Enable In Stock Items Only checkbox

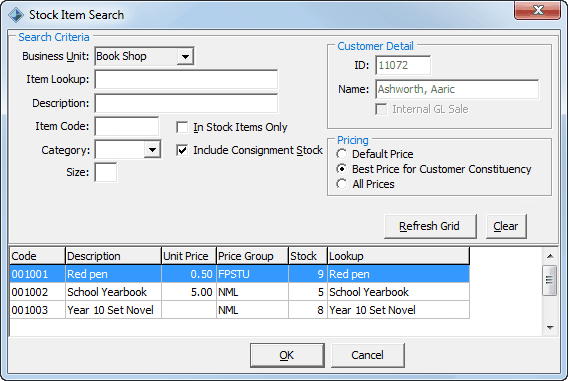click(x=182, y=127)
